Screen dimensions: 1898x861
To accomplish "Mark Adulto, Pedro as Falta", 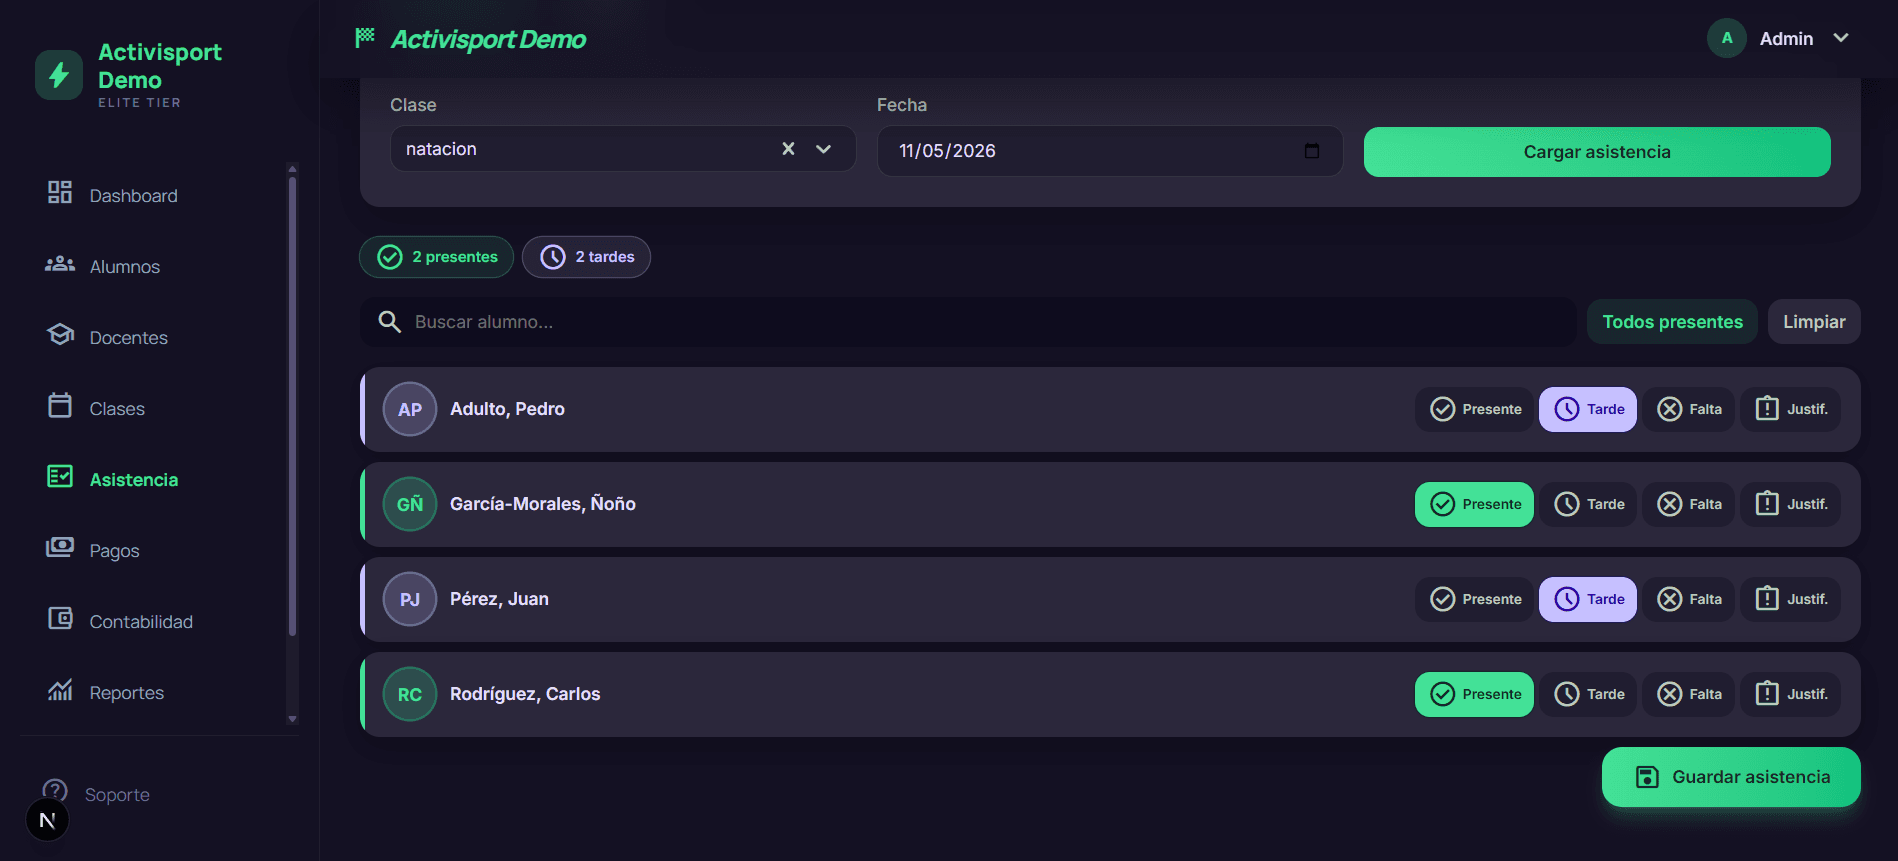I will coord(1689,409).
